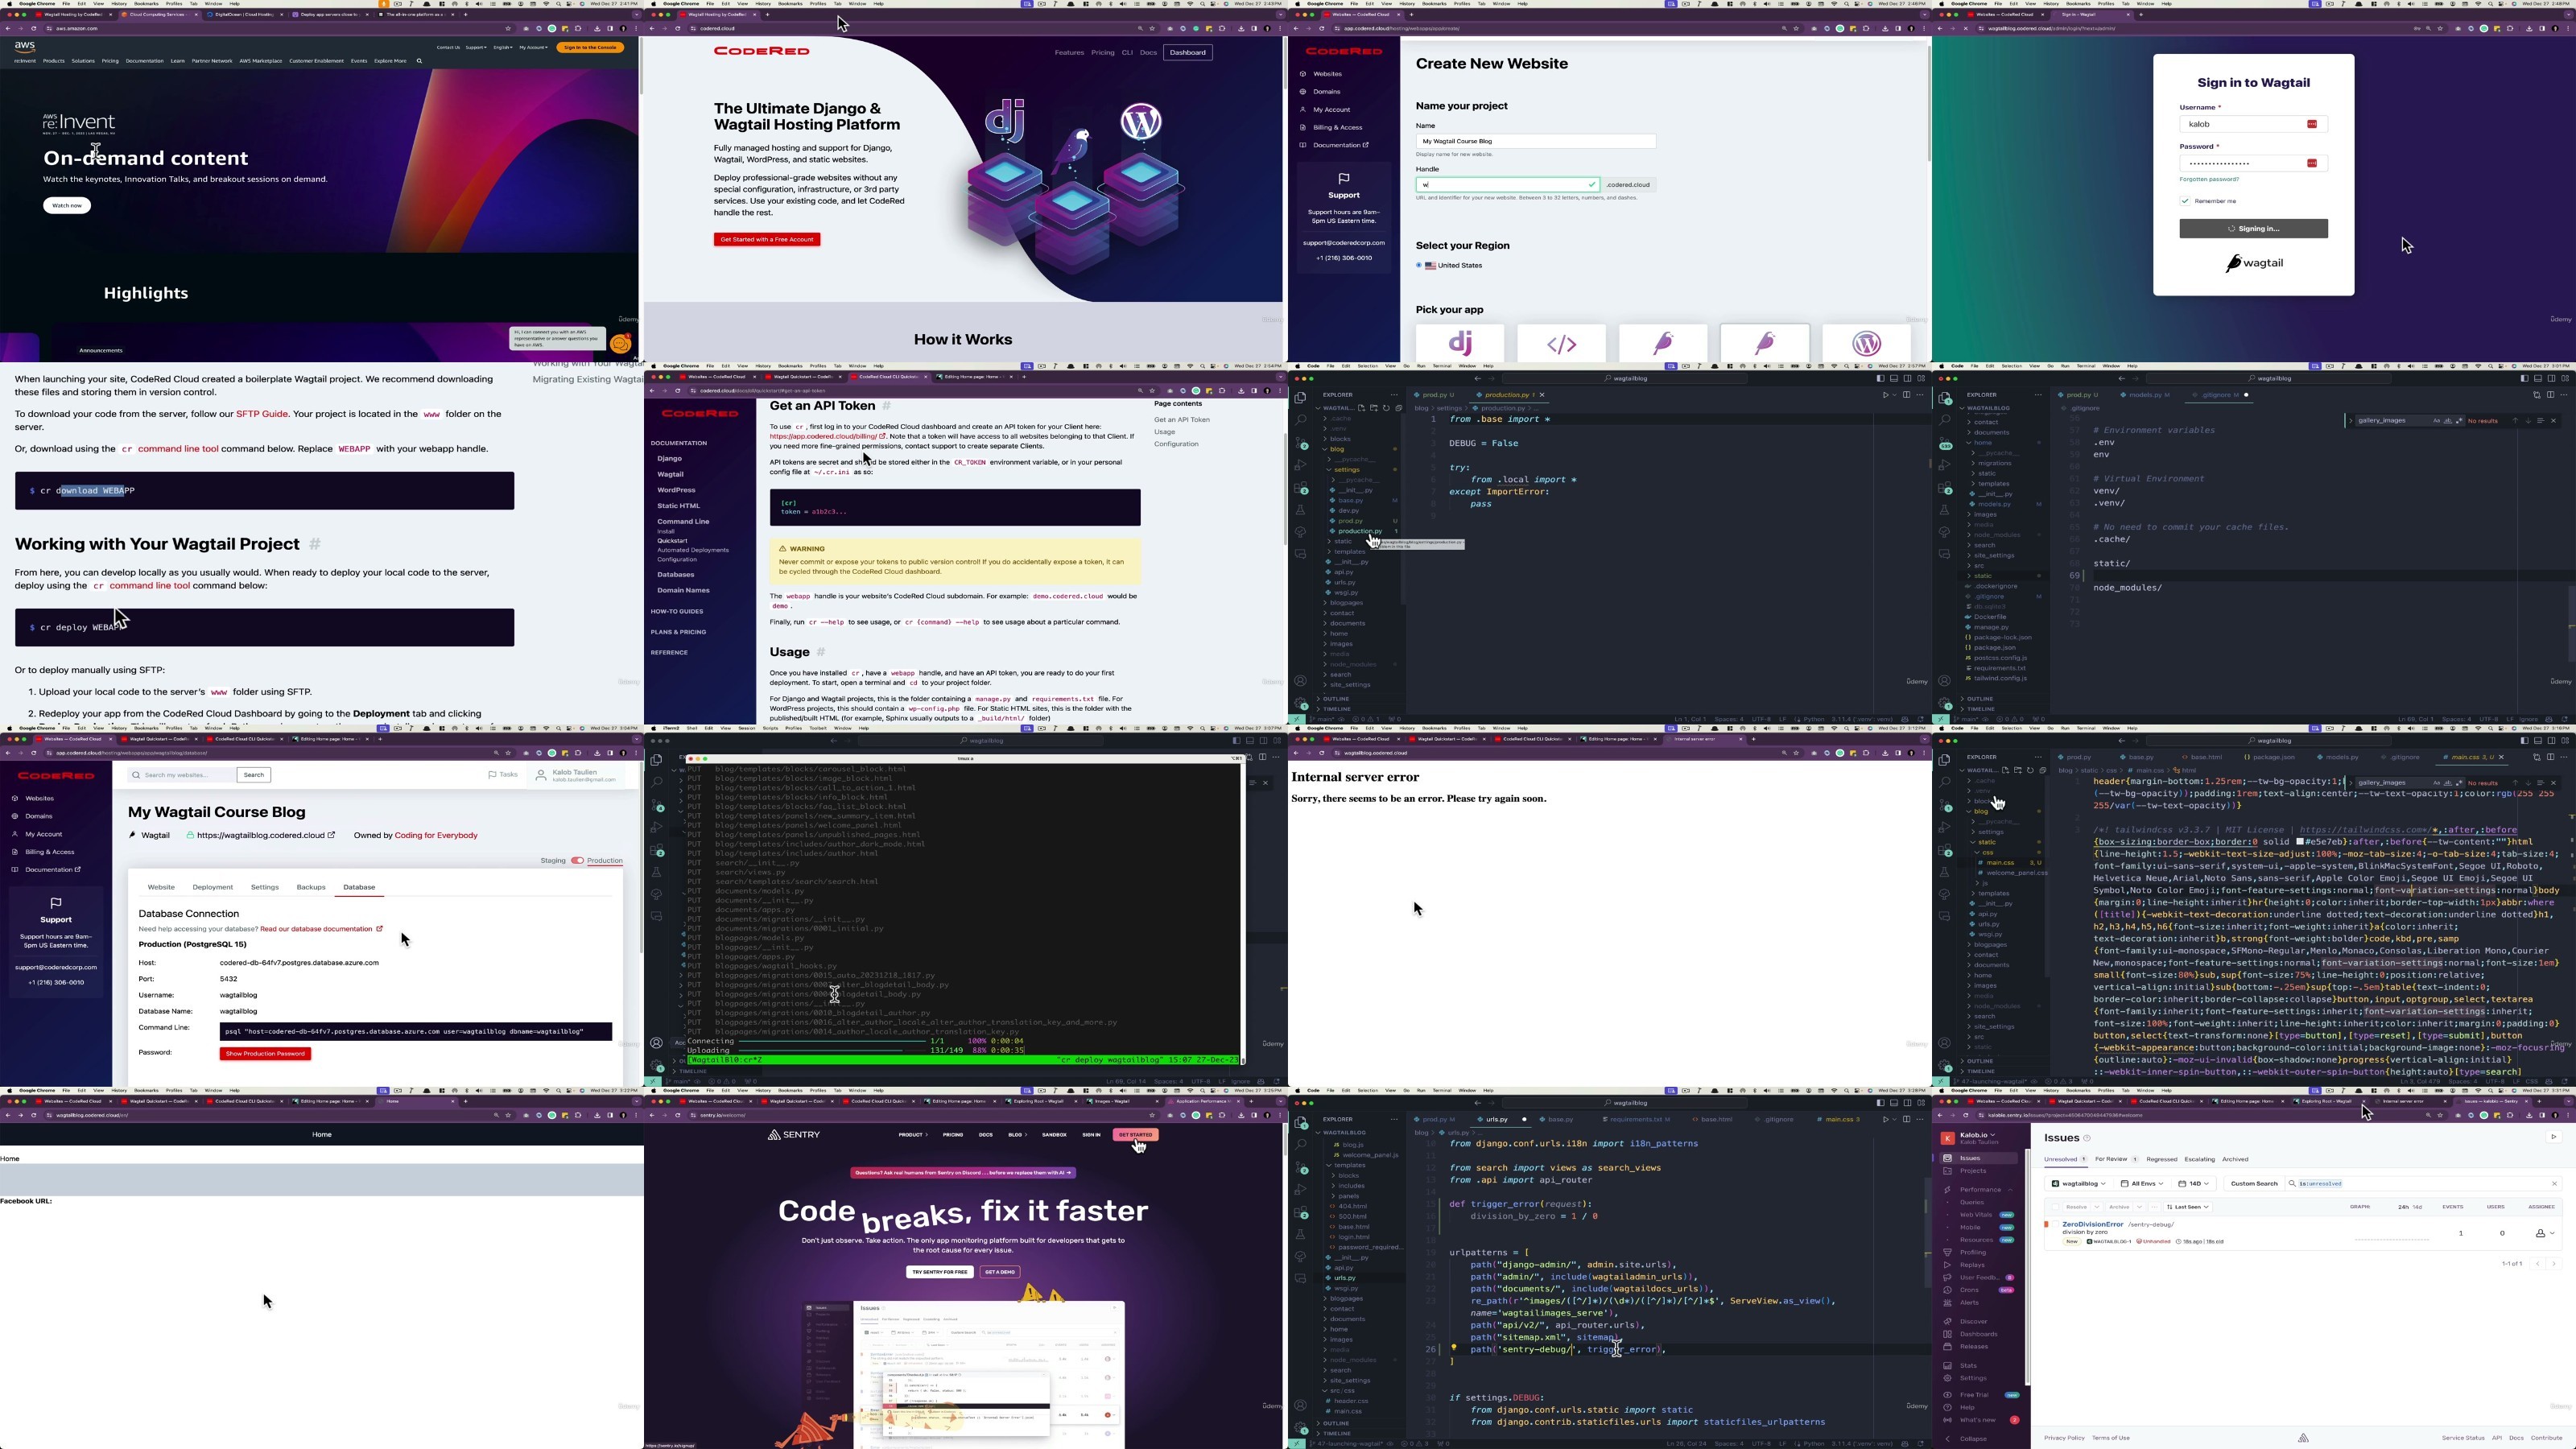Open Replays from the Sentry sidebar
Viewport: 2576px width, 1449px height.
1972,1265
